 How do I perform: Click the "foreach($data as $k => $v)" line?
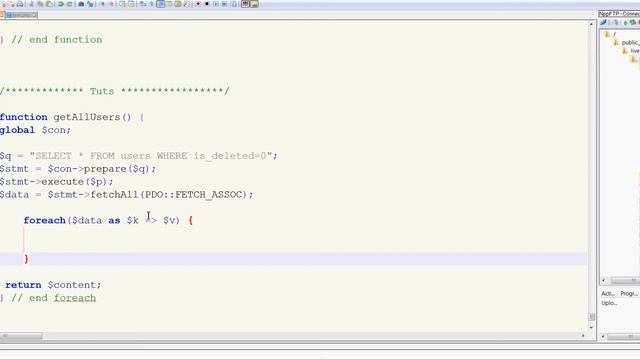[x=108, y=220]
